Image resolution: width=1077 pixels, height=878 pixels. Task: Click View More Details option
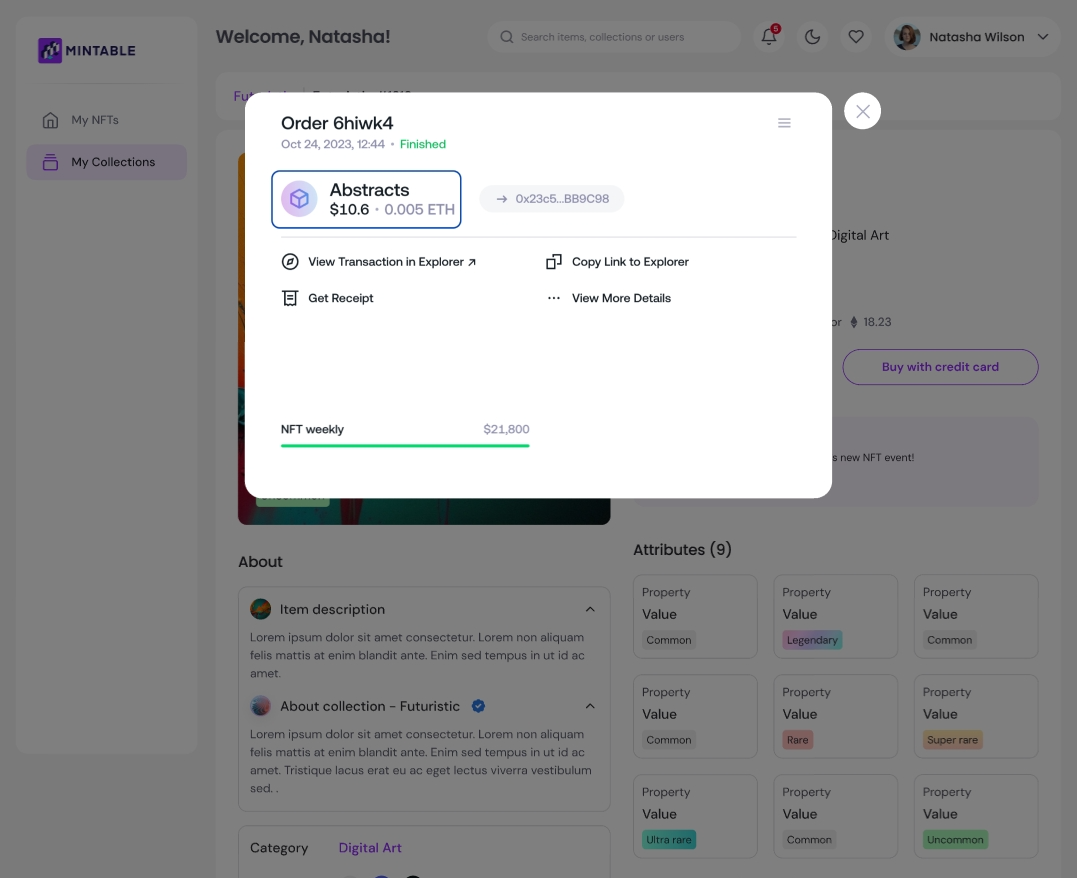click(x=620, y=298)
